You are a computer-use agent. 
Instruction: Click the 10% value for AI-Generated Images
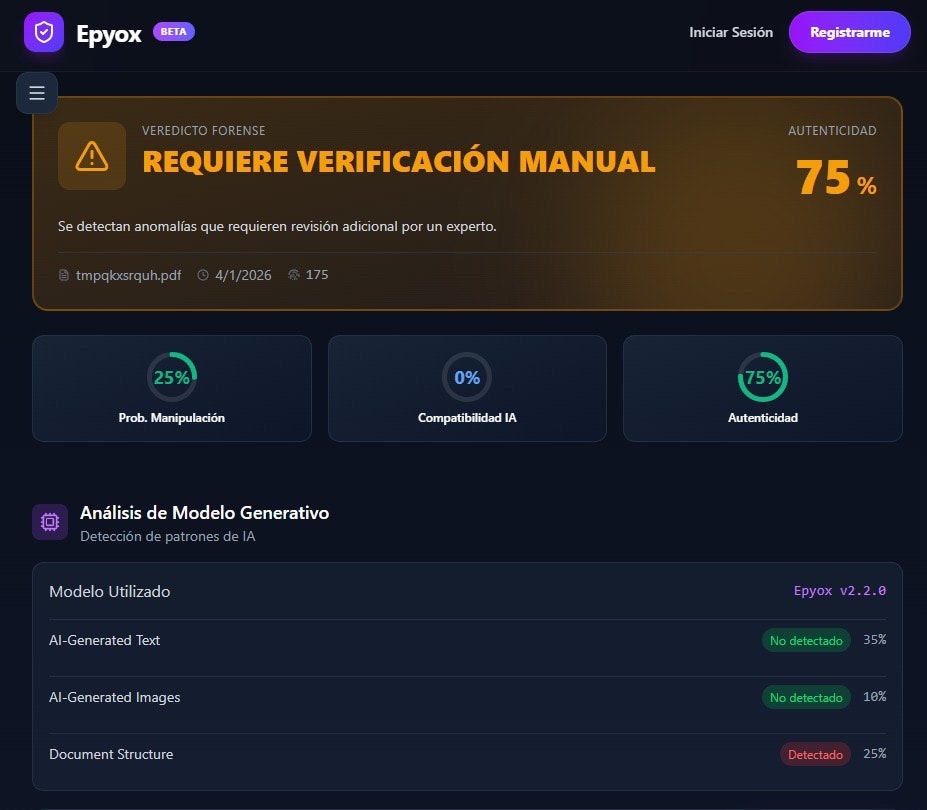click(874, 696)
